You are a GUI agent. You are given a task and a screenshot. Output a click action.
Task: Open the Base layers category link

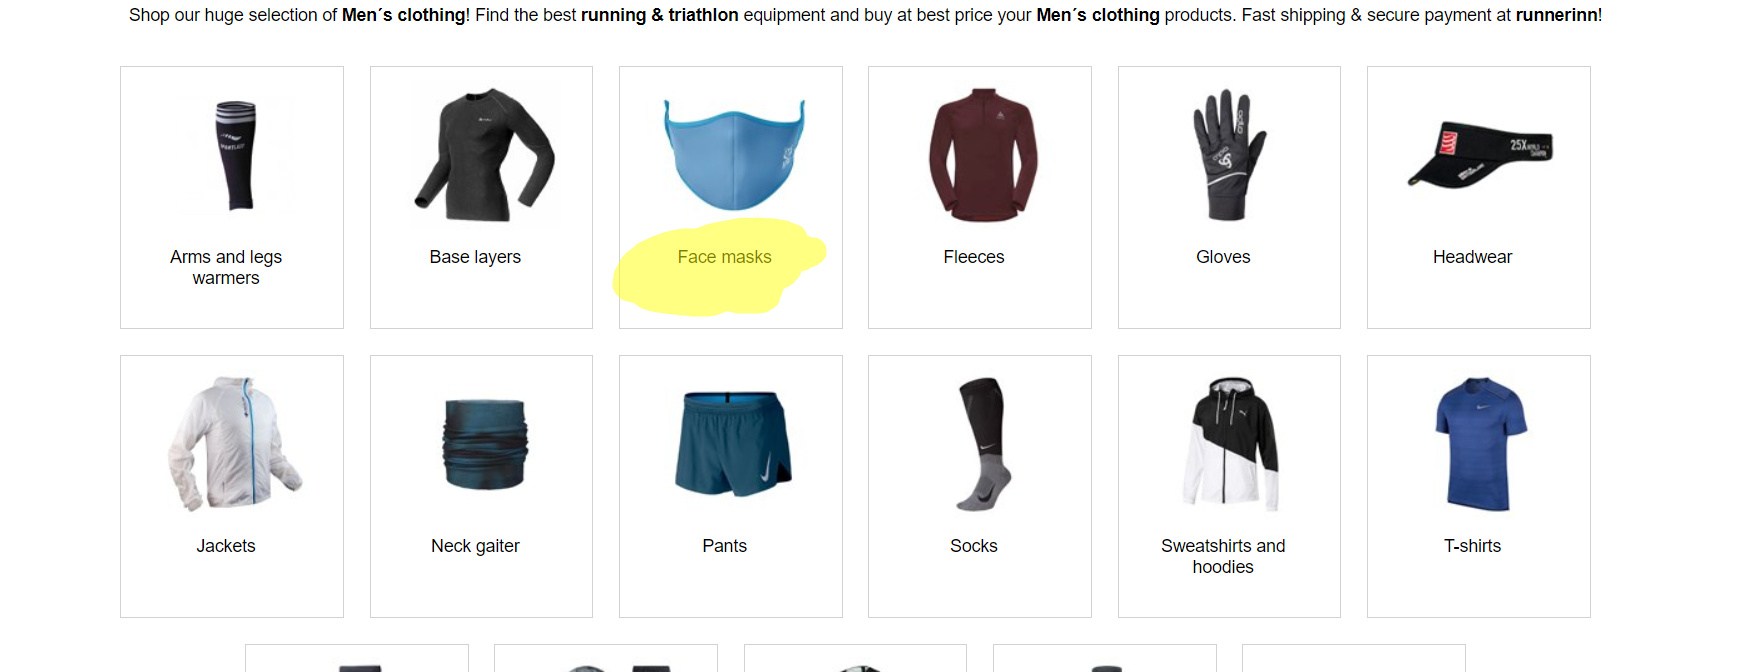[475, 257]
